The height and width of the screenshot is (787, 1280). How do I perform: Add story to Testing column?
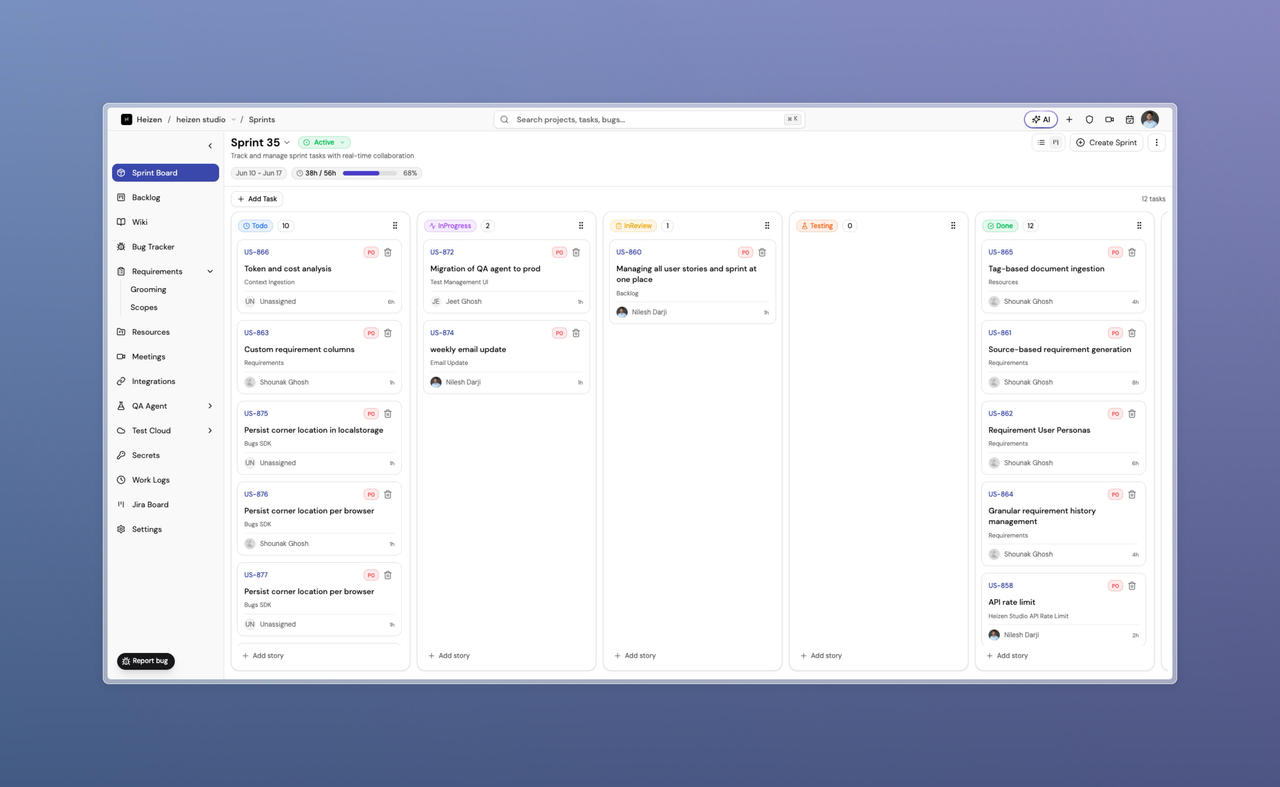(821, 656)
